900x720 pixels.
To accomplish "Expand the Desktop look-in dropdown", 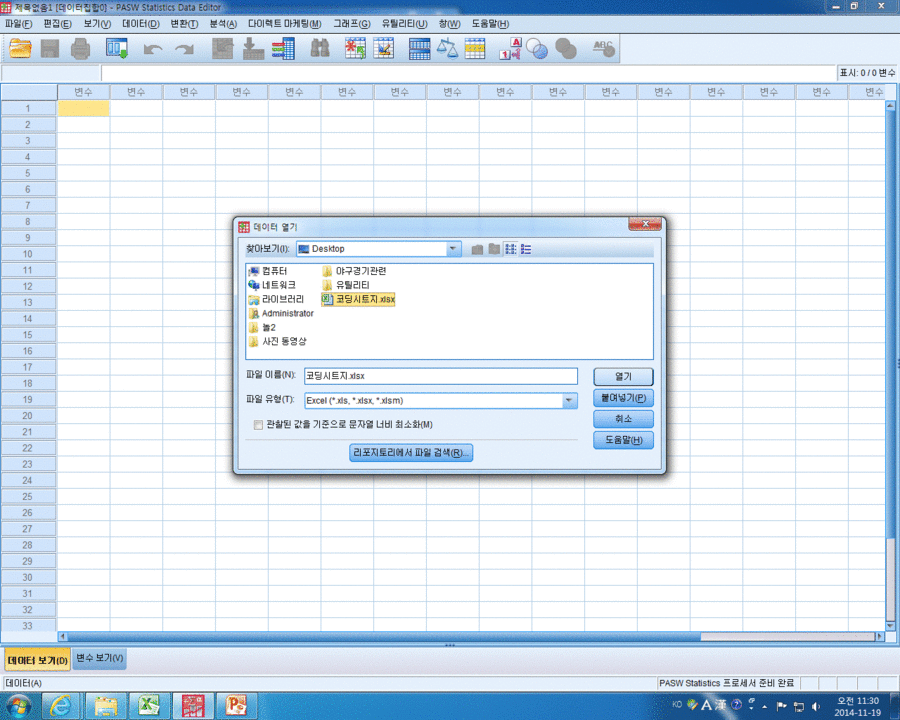I will click(x=453, y=249).
